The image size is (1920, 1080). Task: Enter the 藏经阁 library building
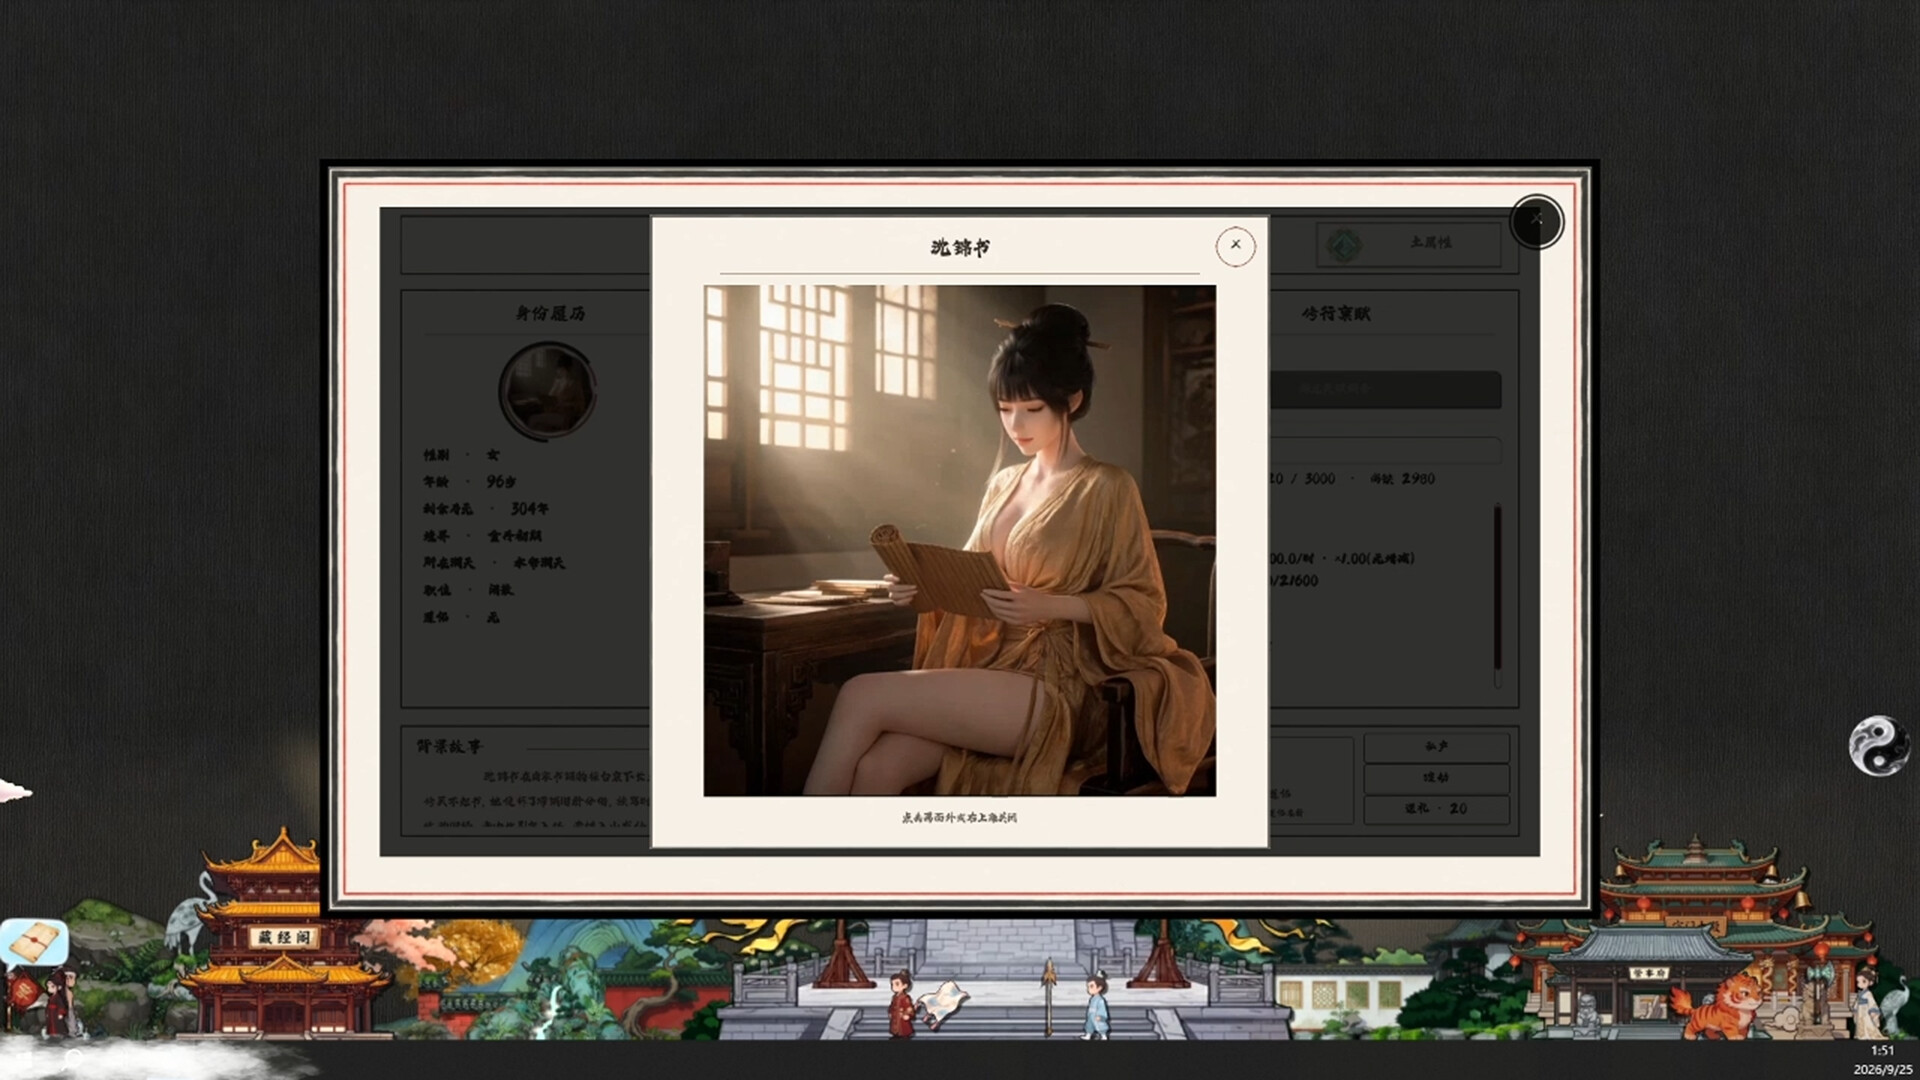pos(283,935)
